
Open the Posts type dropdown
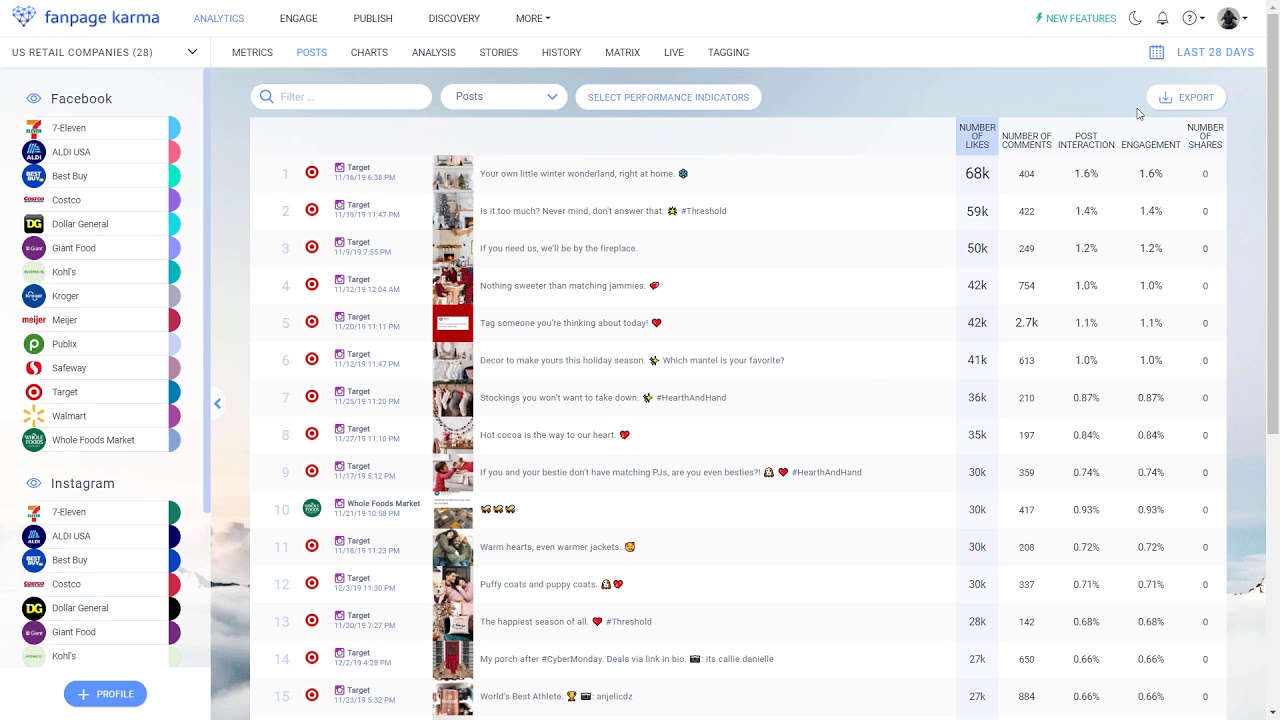pyautogui.click(x=504, y=97)
